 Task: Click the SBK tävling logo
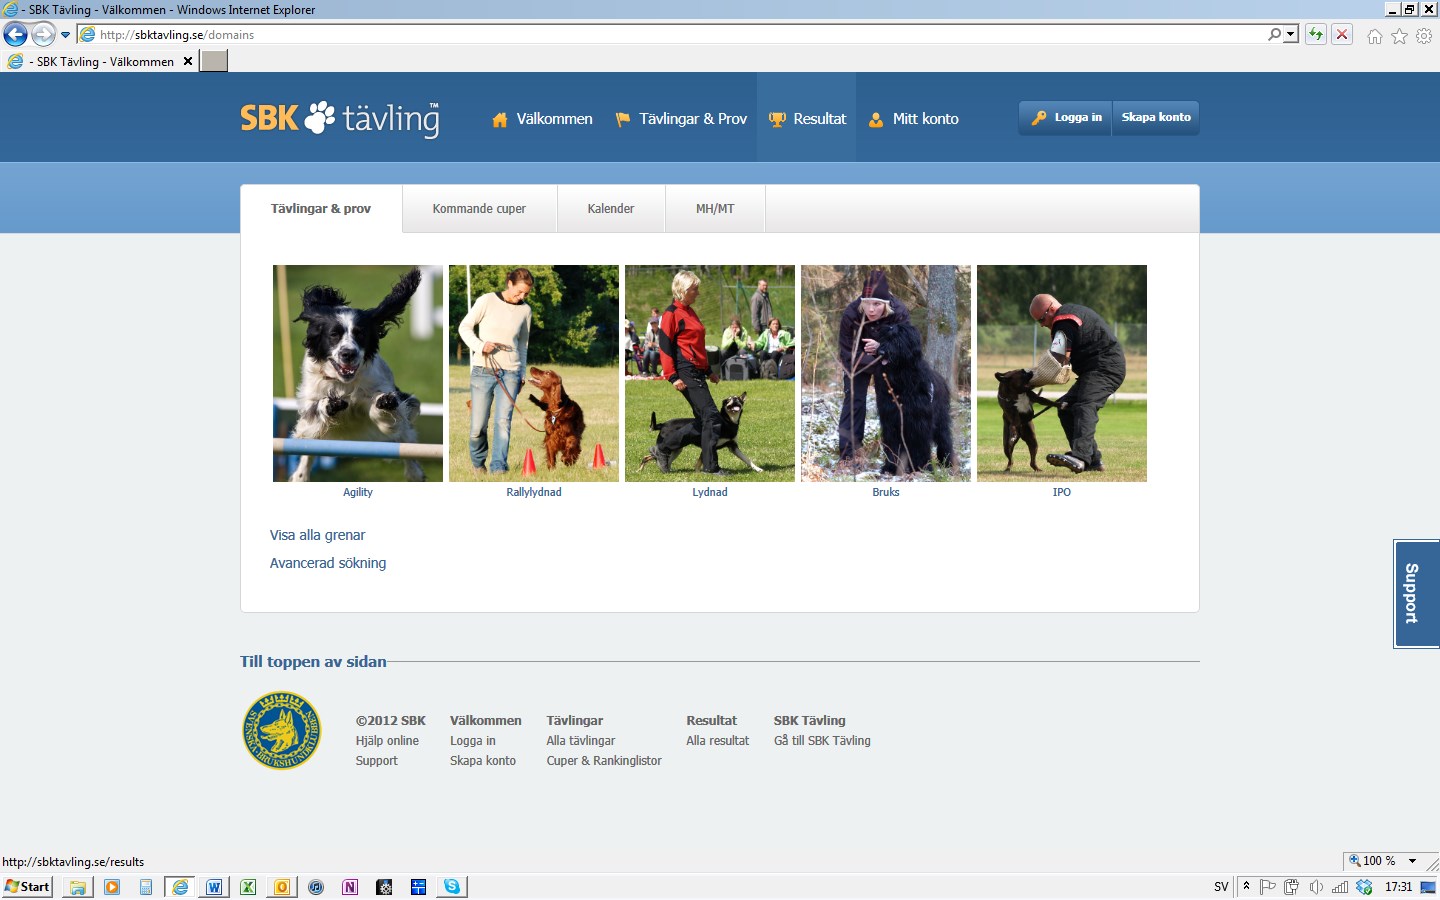tap(340, 118)
